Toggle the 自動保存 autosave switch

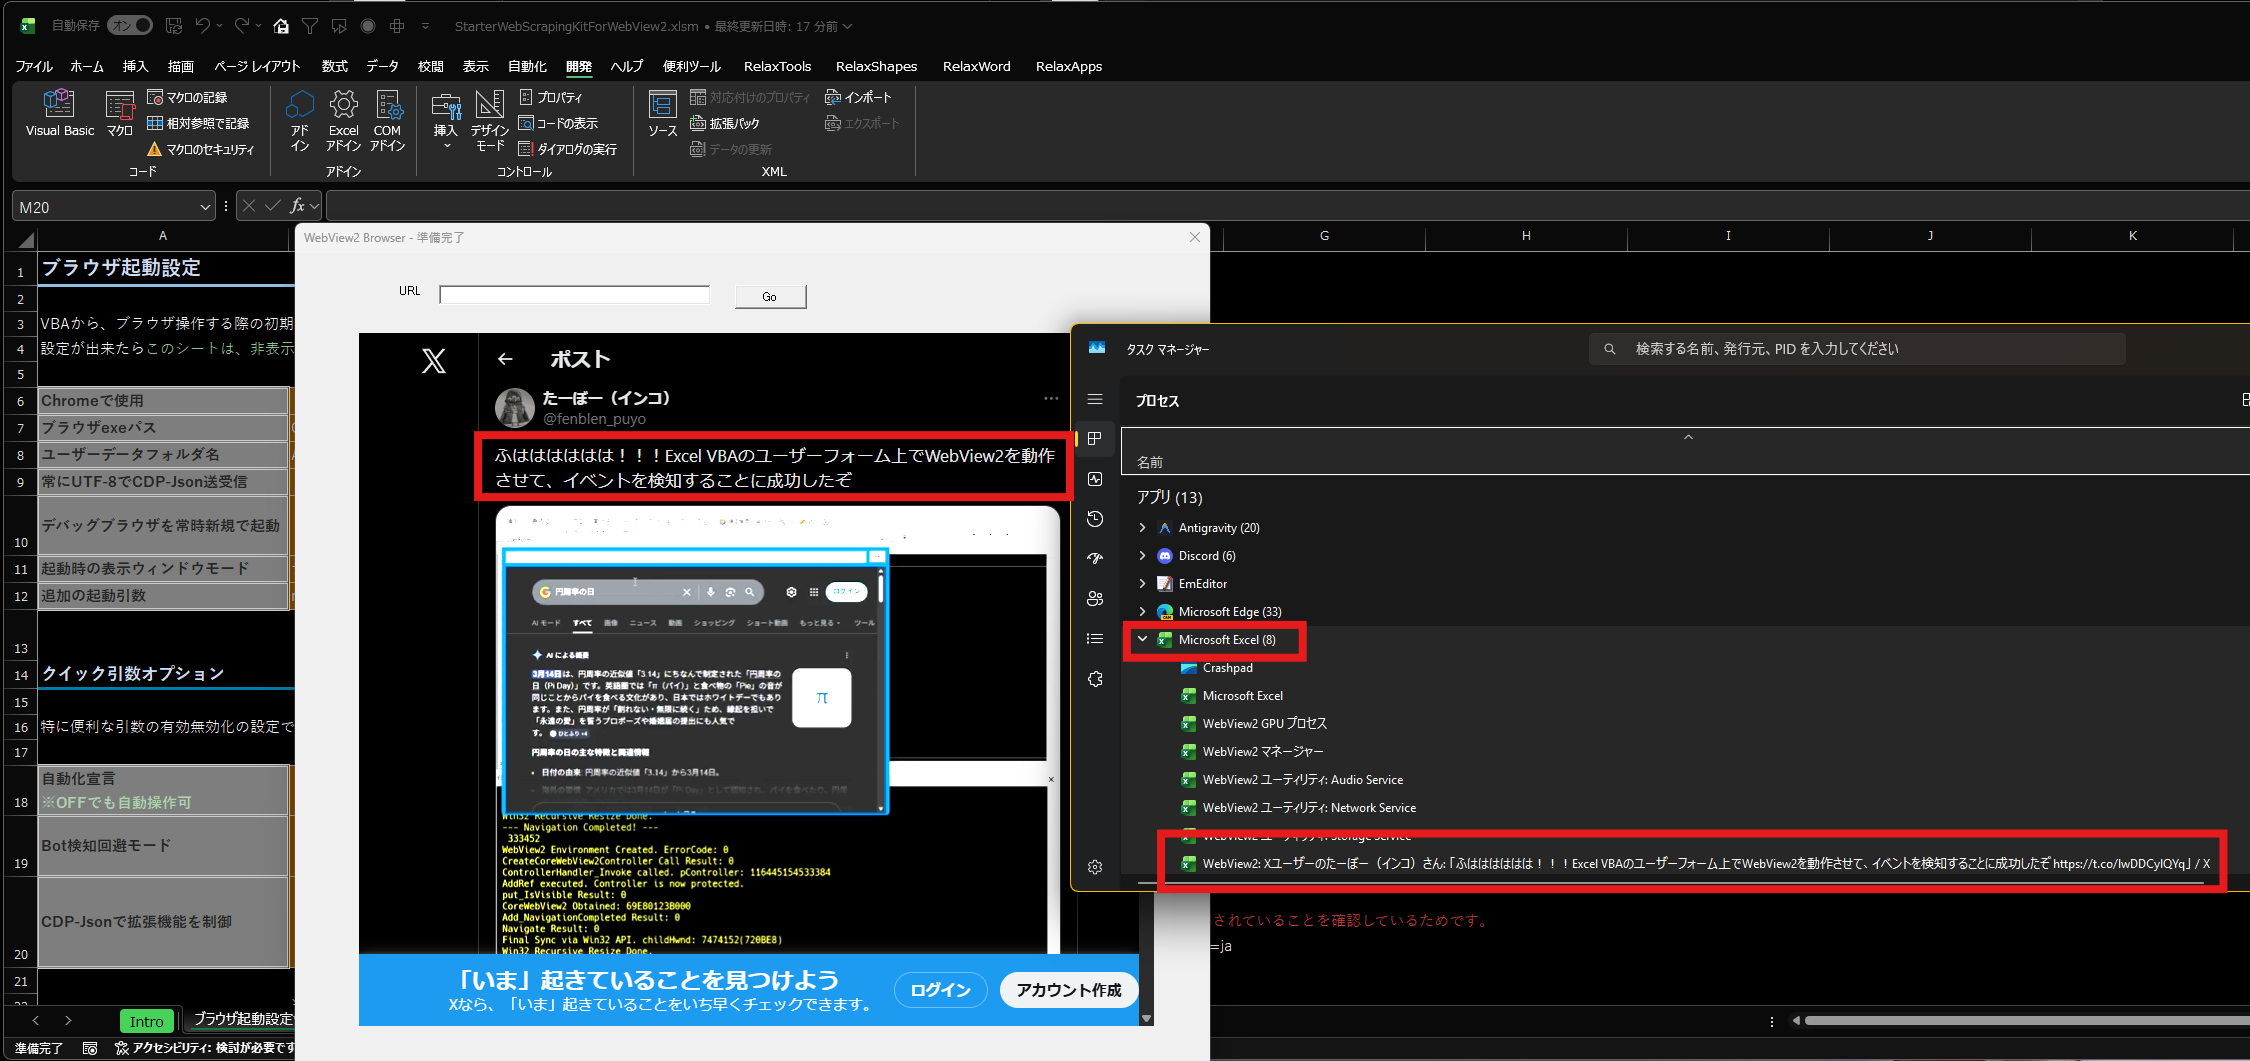130,25
